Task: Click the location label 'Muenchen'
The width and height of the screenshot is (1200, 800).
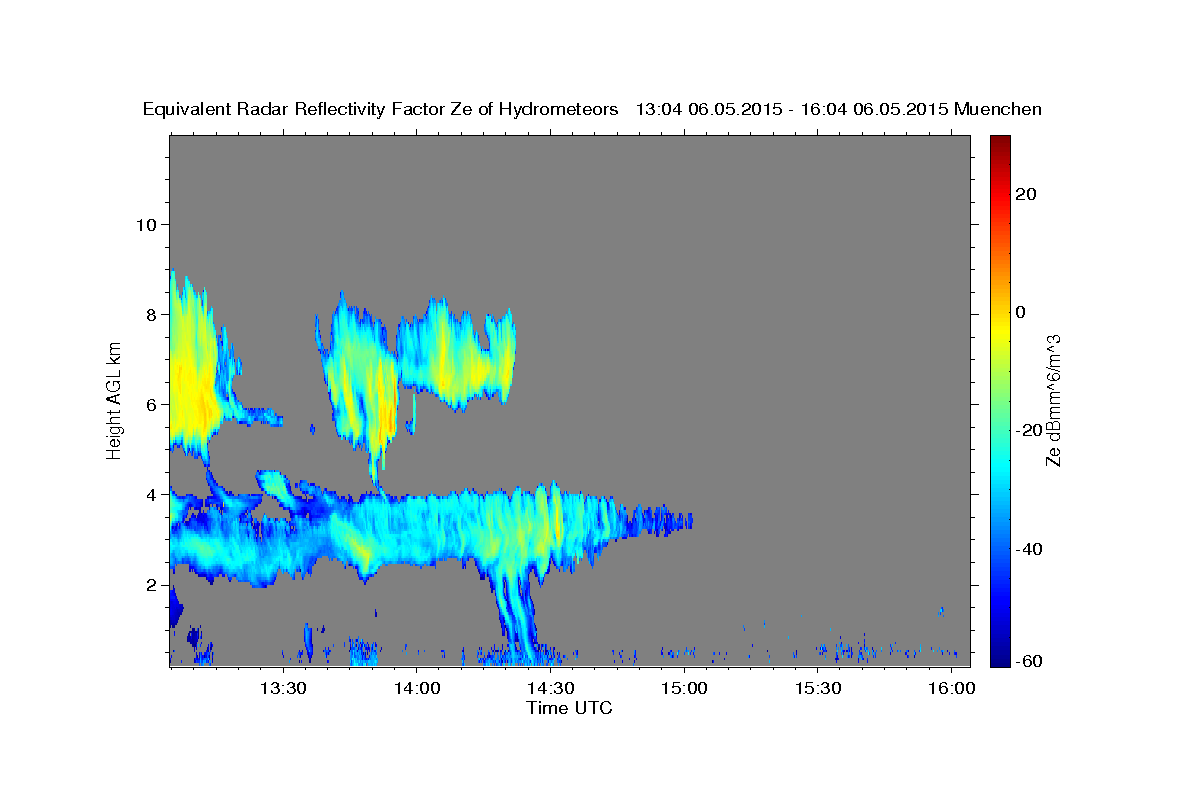Action: tap(999, 110)
